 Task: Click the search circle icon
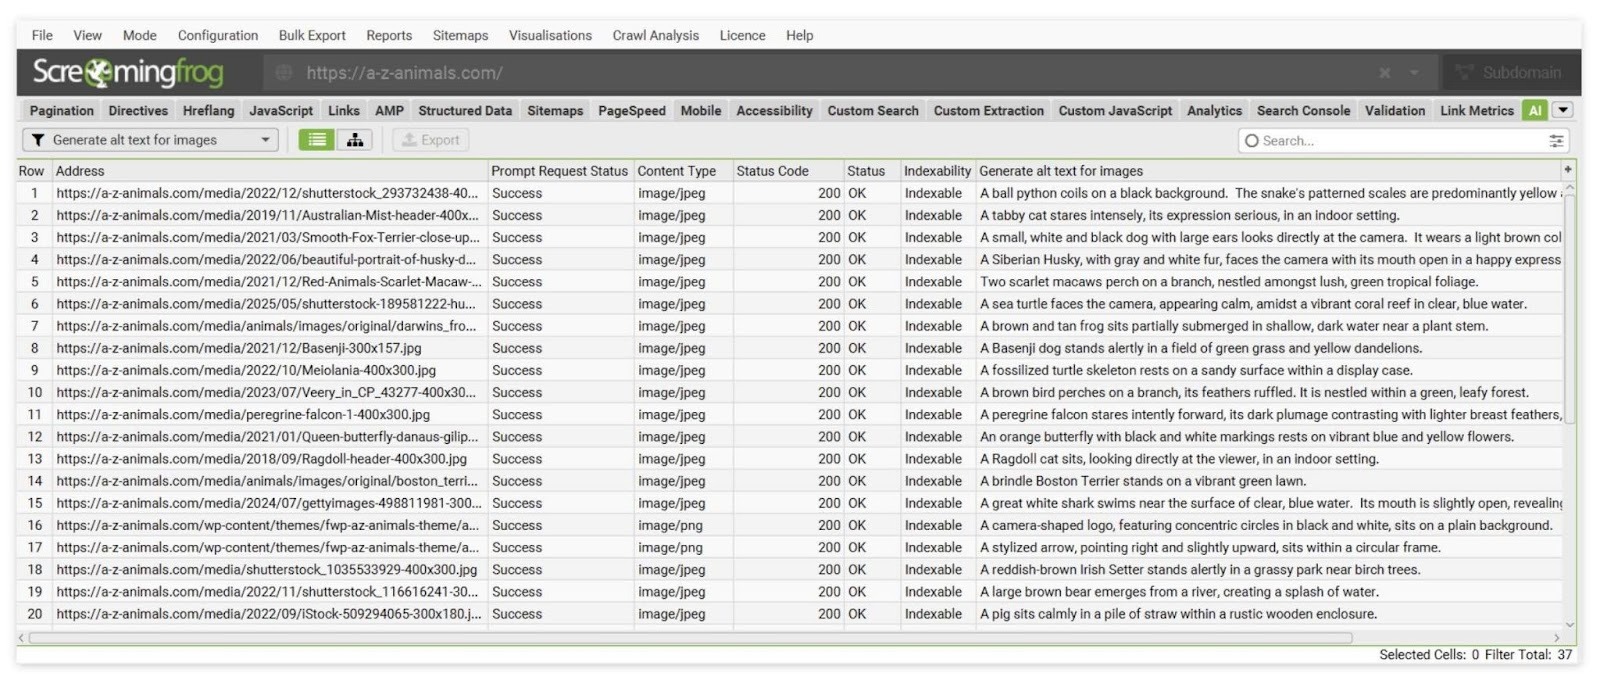(1251, 141)
